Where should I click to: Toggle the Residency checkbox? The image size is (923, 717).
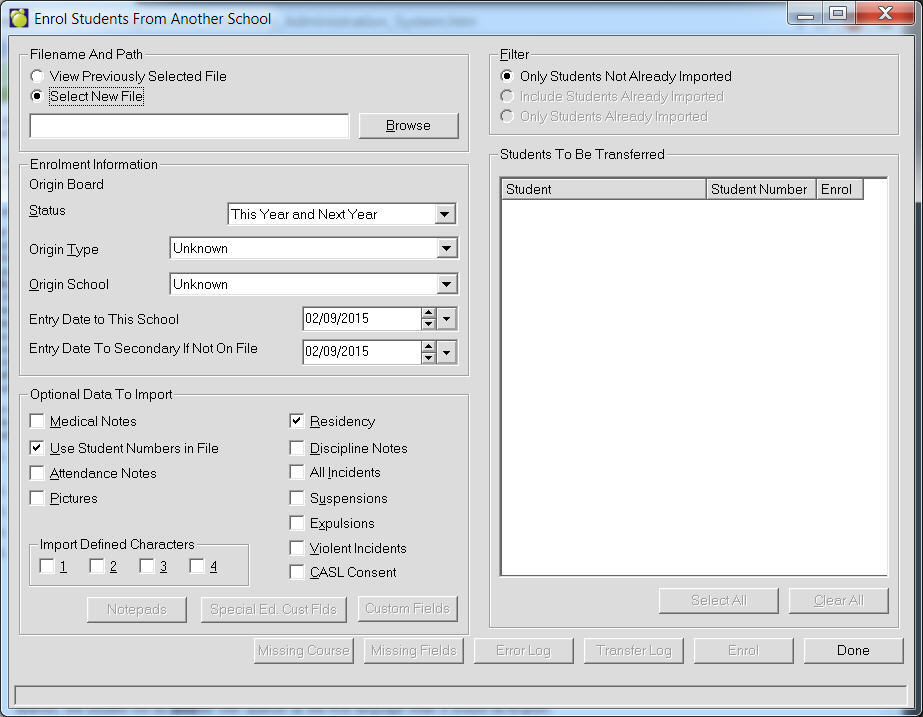click(x=297, y=422)
